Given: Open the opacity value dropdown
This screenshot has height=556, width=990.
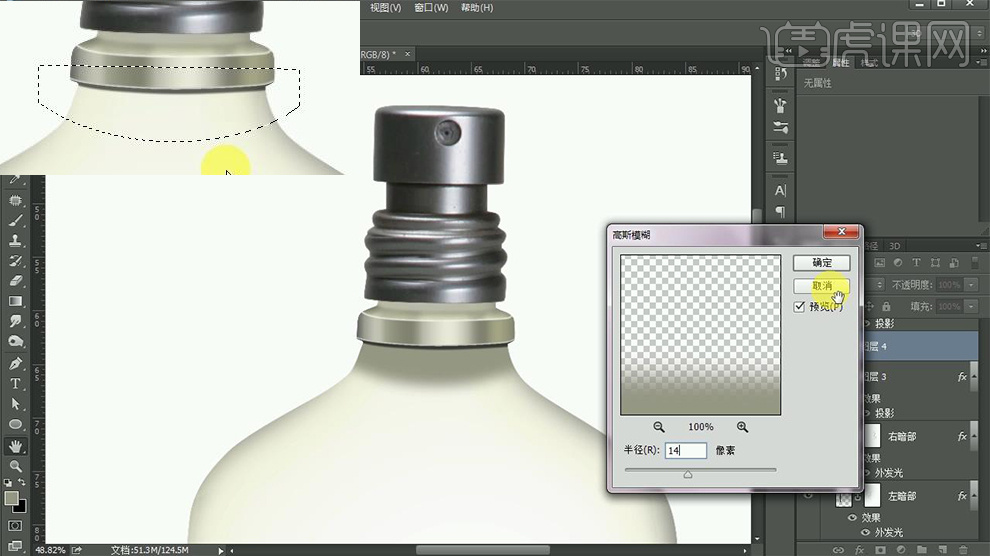Looking at the screenshot, I should tap(971, 285).
